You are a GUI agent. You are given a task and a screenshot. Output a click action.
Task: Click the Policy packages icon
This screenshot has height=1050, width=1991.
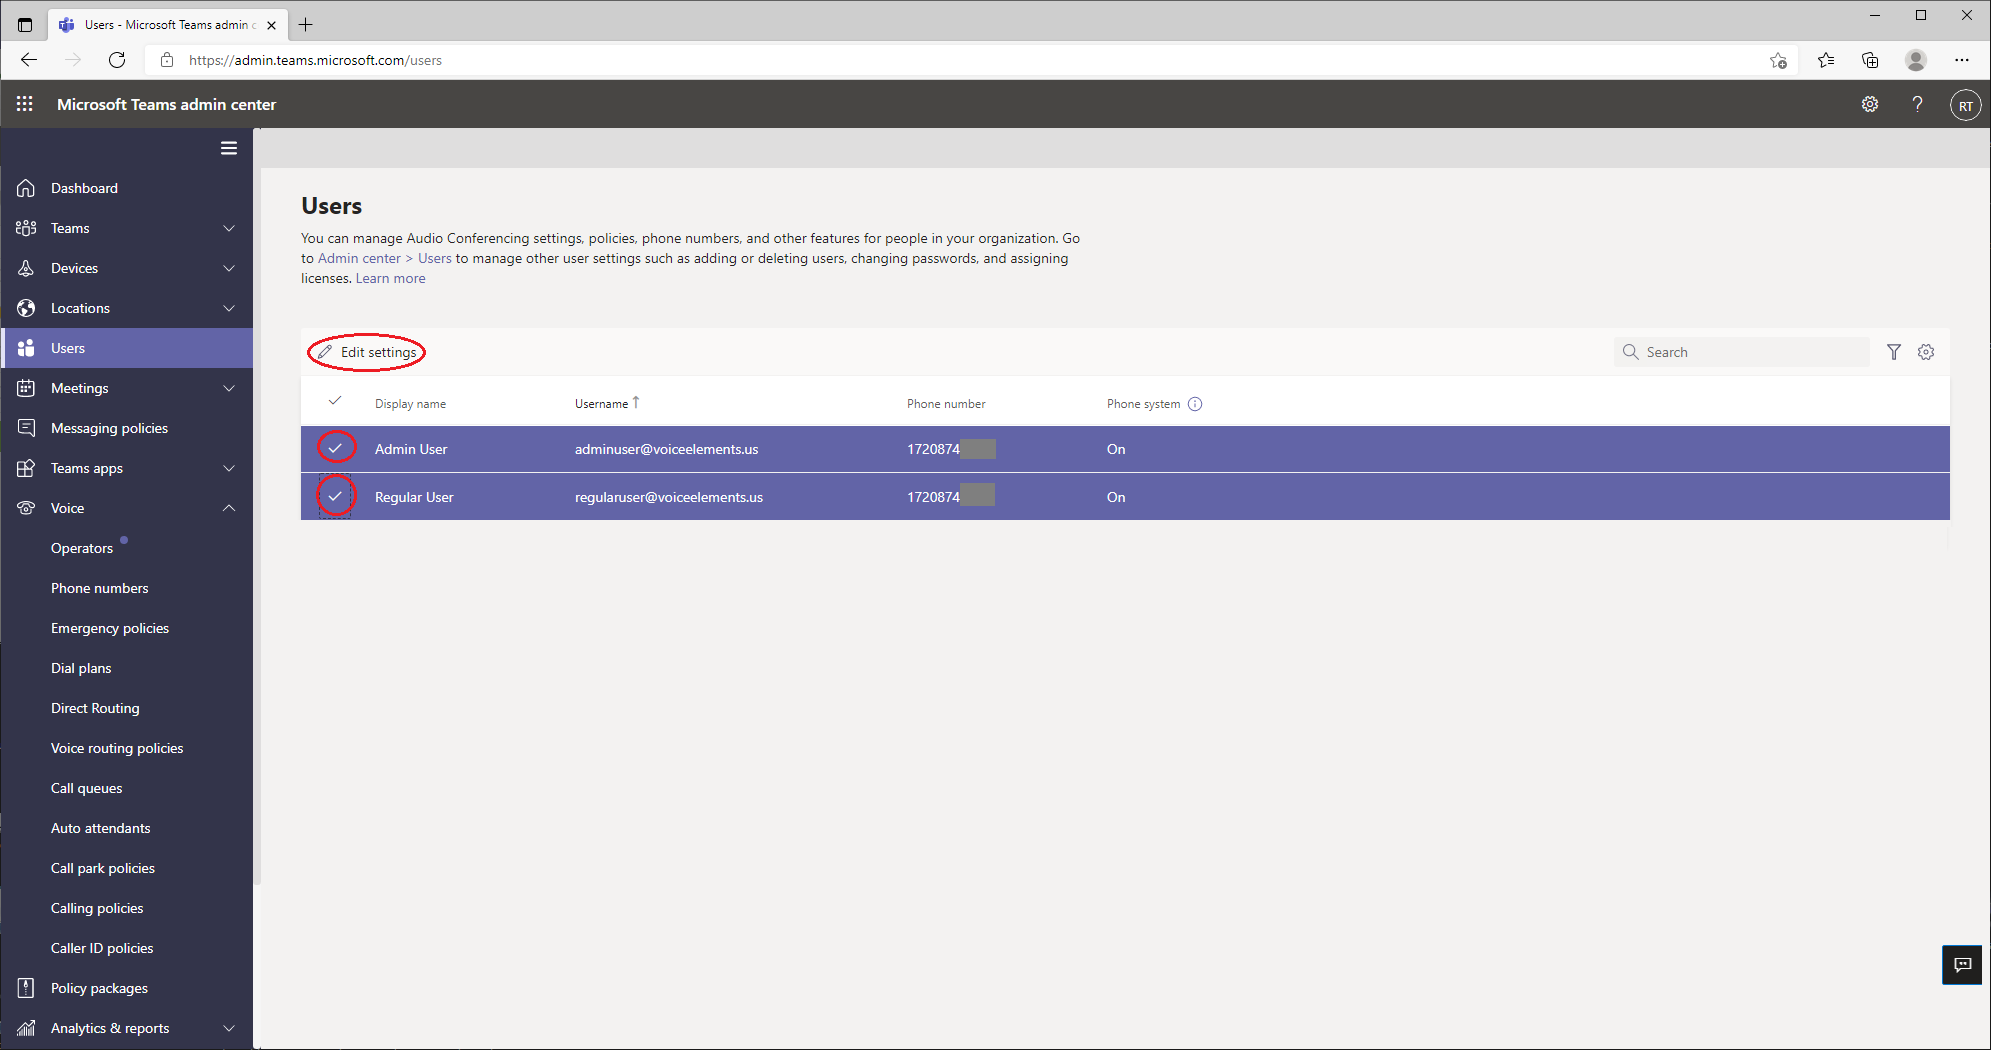click(x=26, y=988)
